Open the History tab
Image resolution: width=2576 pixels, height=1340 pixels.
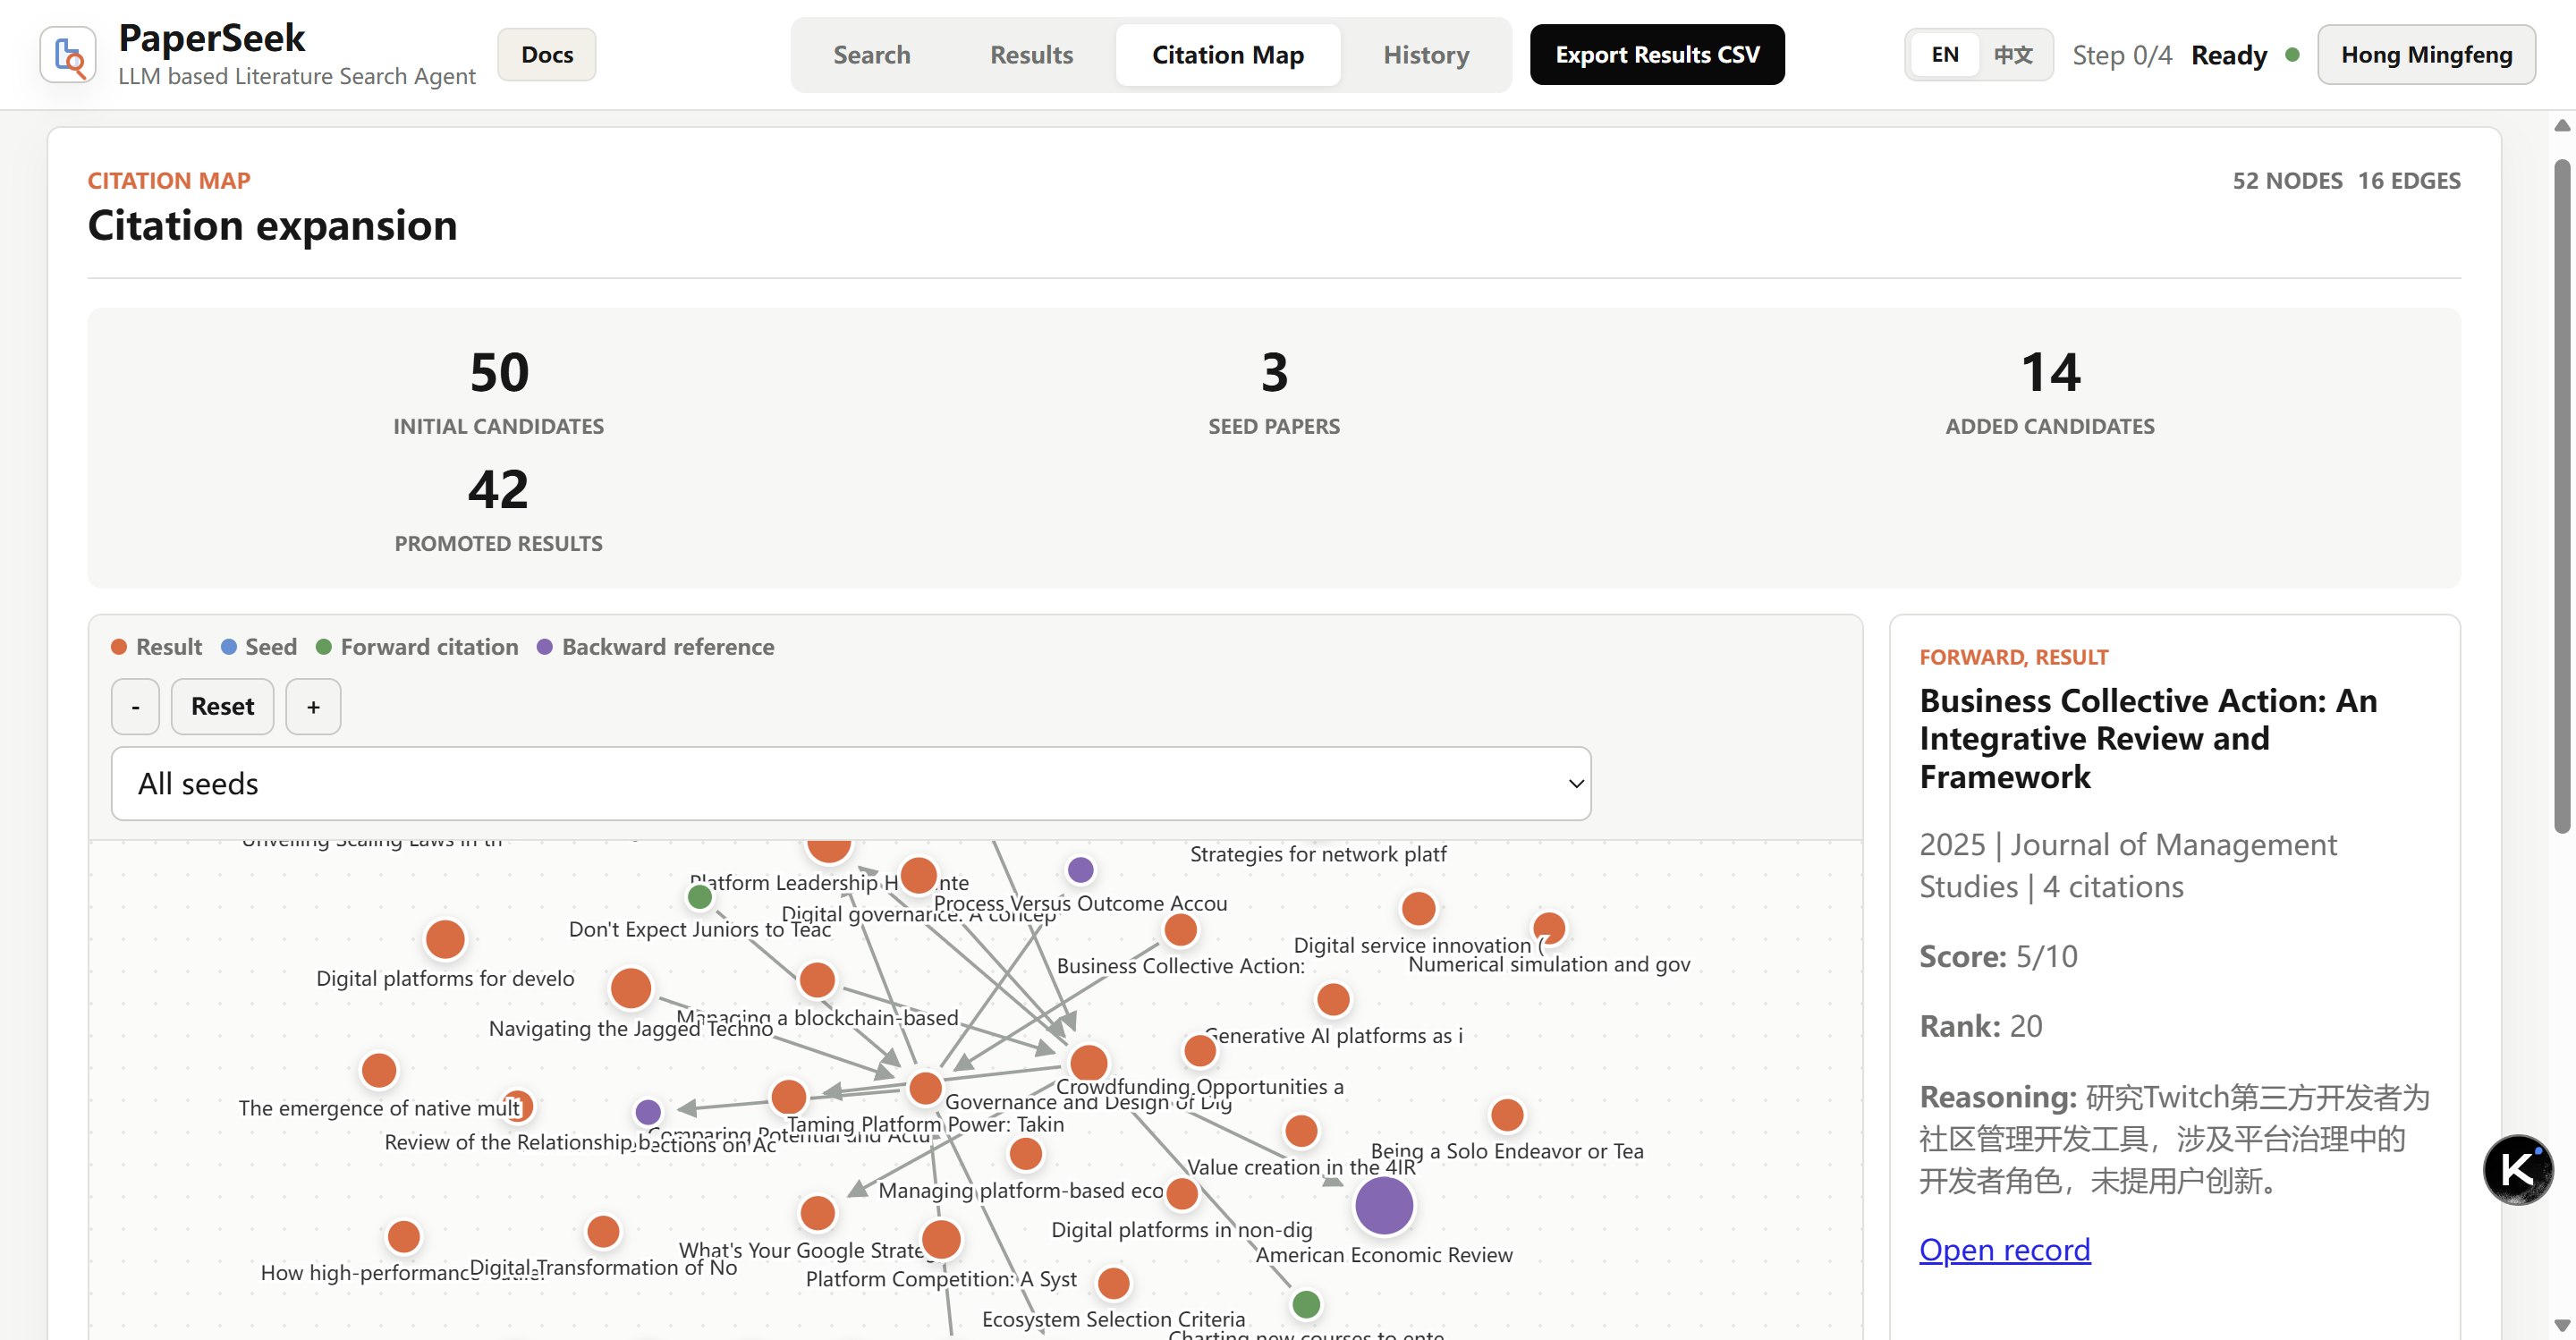coord(1426,55)
